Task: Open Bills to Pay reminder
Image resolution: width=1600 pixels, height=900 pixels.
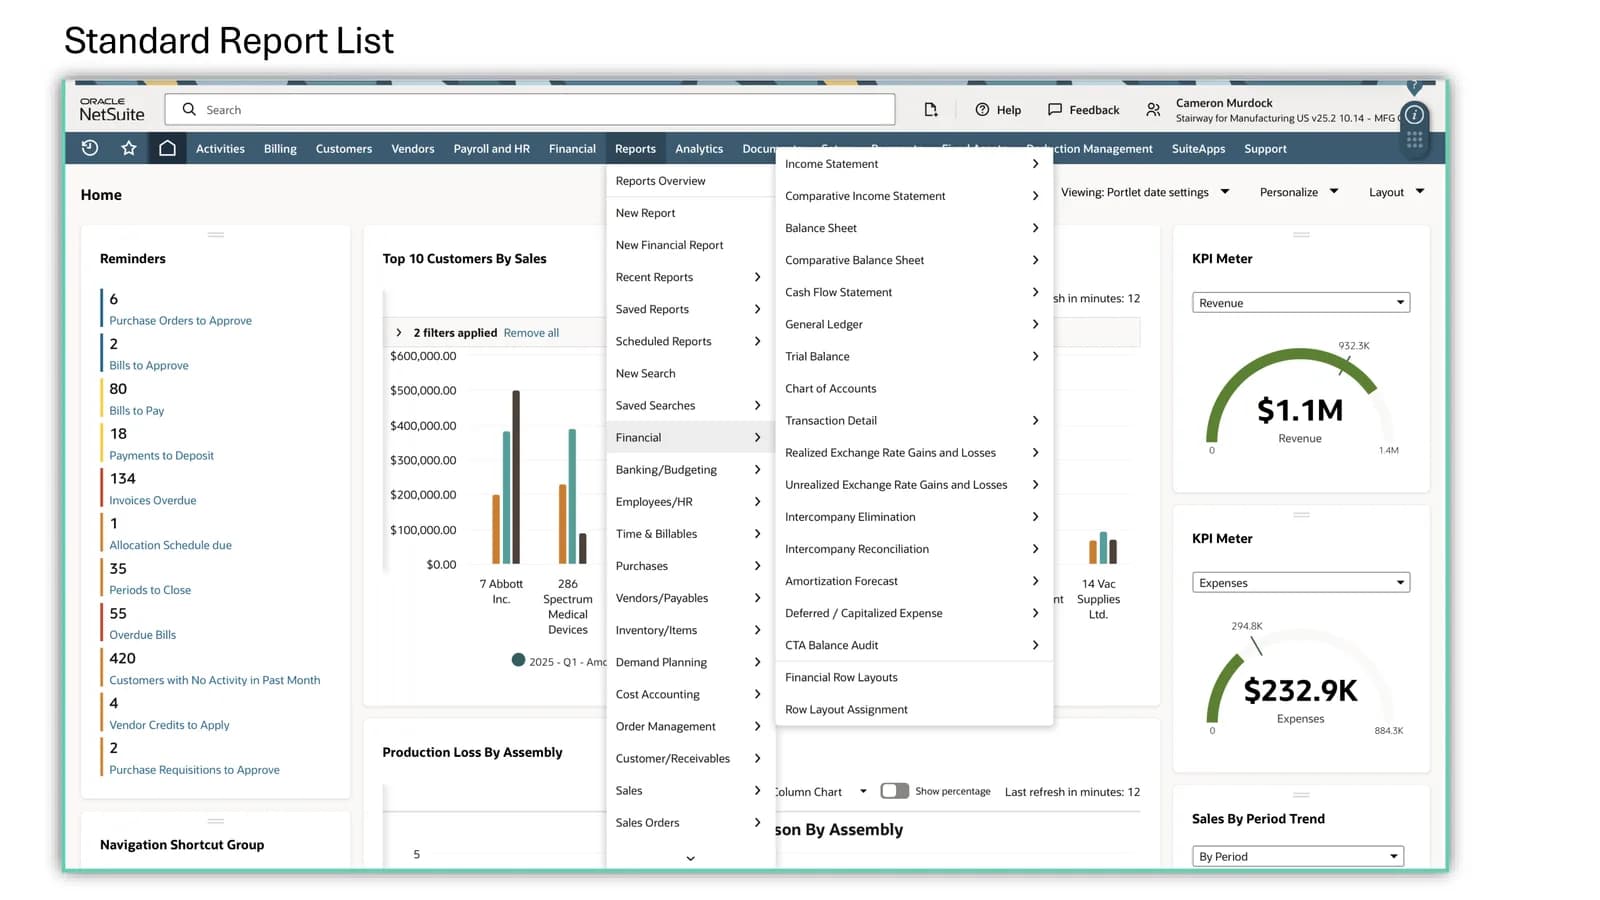Action: tap(136, 411)
